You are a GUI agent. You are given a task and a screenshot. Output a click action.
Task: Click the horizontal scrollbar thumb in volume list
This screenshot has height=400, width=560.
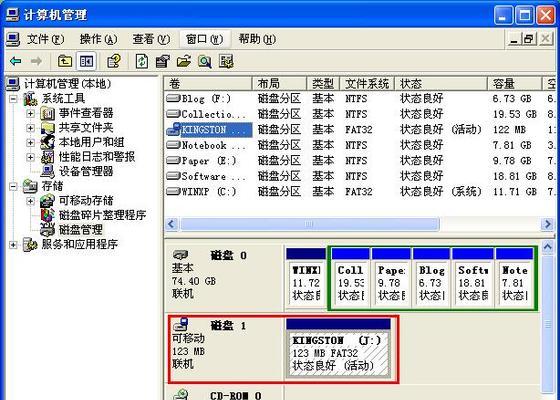(x=309, y=224)
